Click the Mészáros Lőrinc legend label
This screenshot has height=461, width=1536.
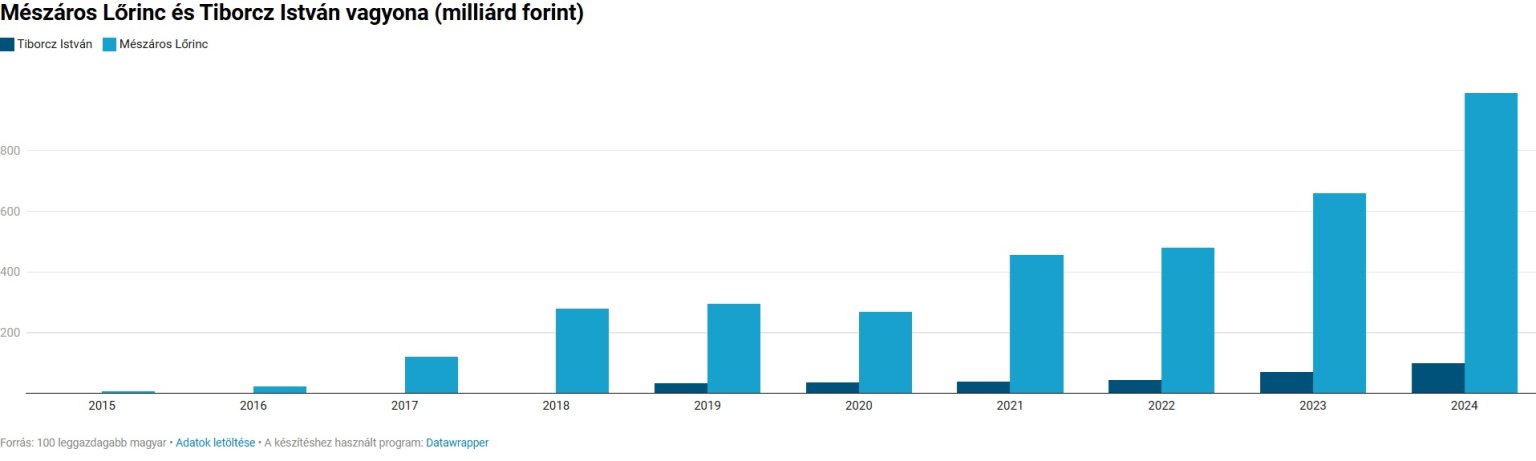click(164, 44)
